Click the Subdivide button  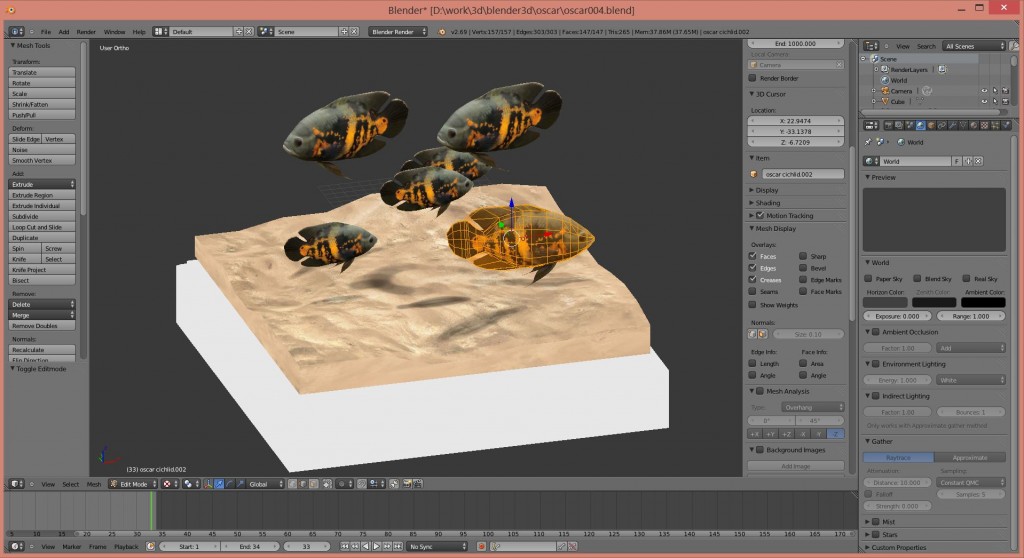click(x=42, y=216)
